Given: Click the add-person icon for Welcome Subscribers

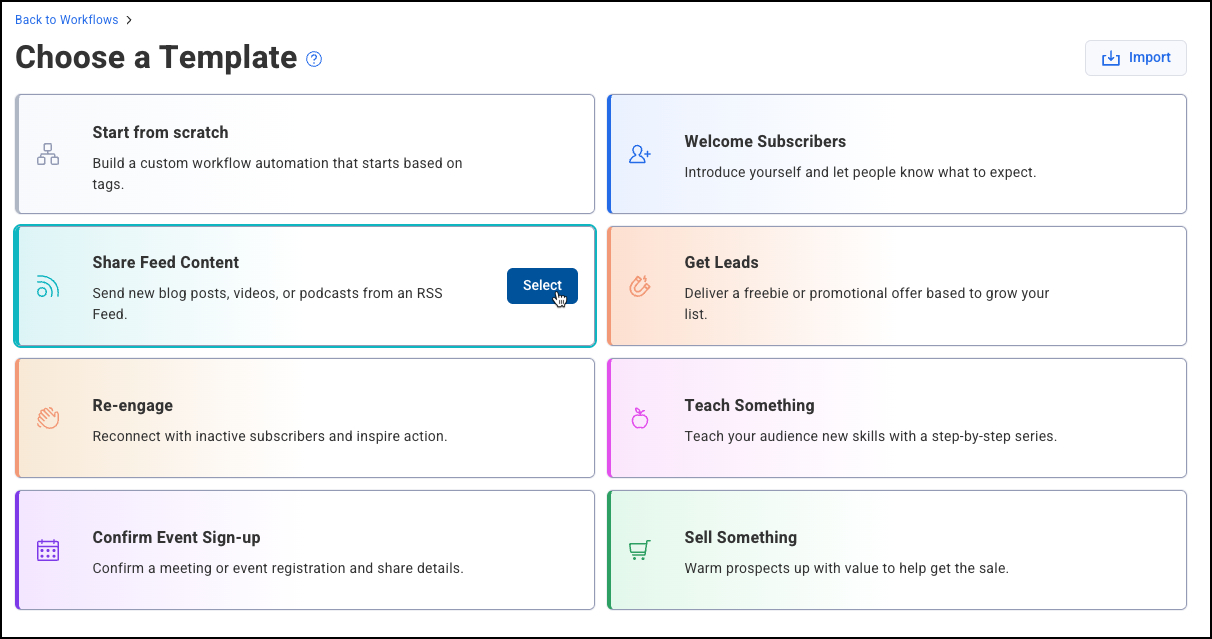Looking at the screenshot, I should [x=640, y=154].
